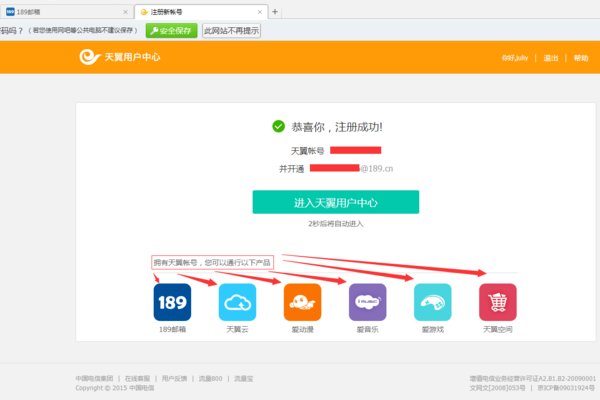This screenshot has width=600, height=400.
Task: Click the 189邮箱 label under icon
Action: (x=172, y=329)
